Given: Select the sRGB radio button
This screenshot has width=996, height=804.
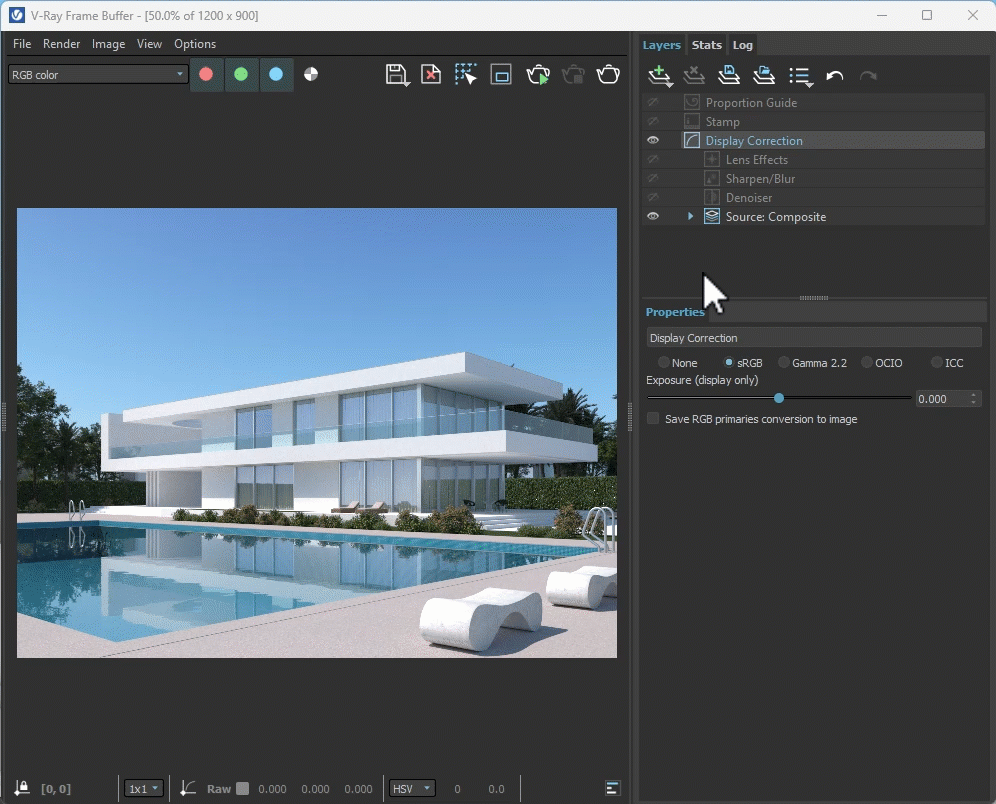Looking at the screenshot, I should [729, 363].
